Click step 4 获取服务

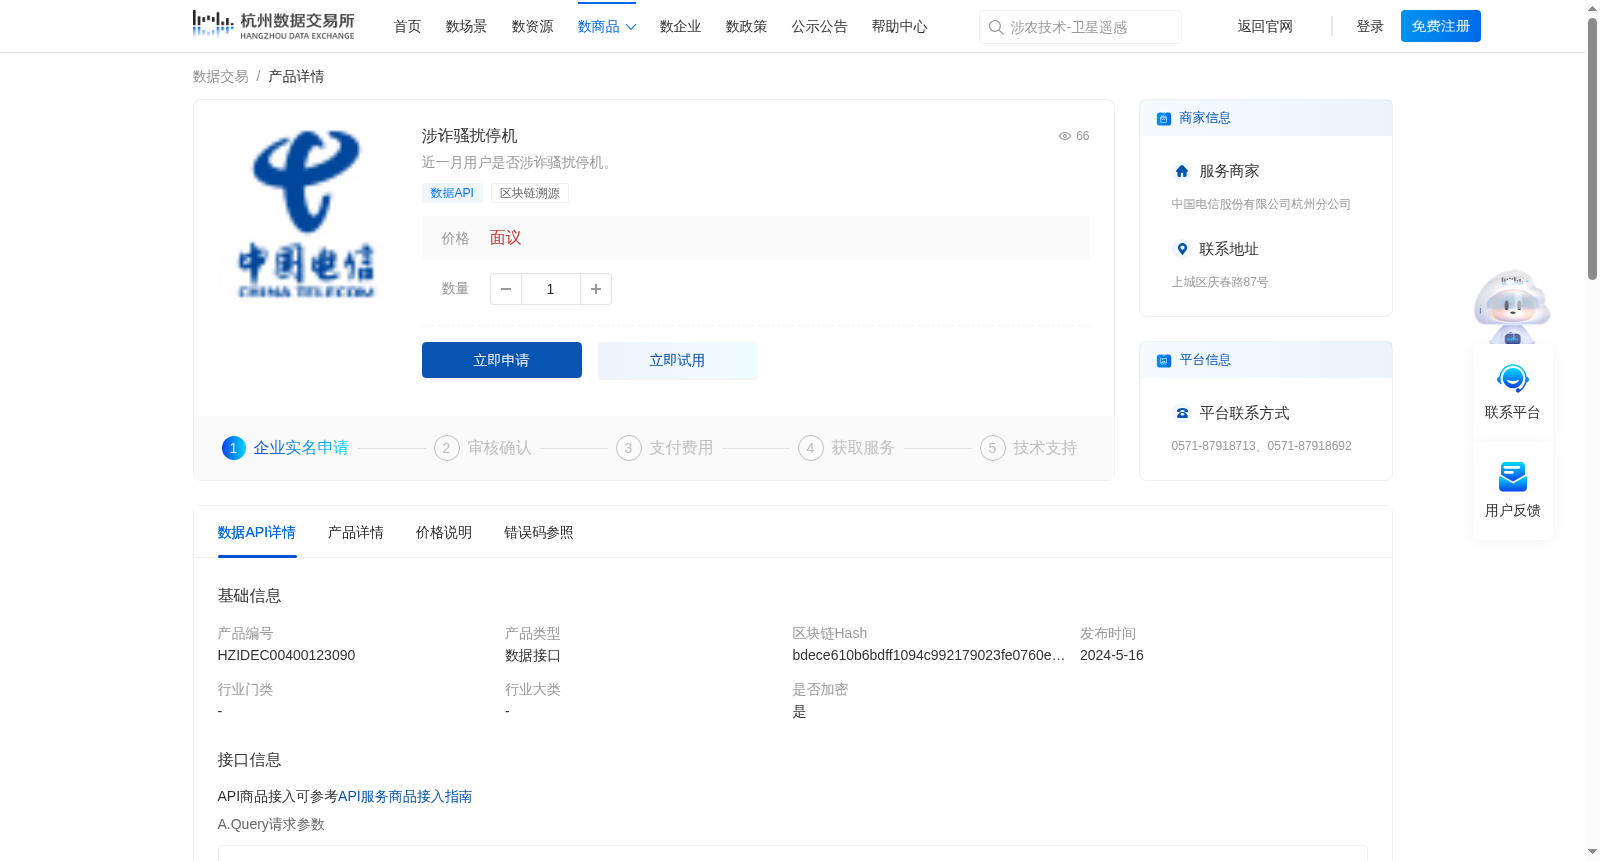point(848,448)
